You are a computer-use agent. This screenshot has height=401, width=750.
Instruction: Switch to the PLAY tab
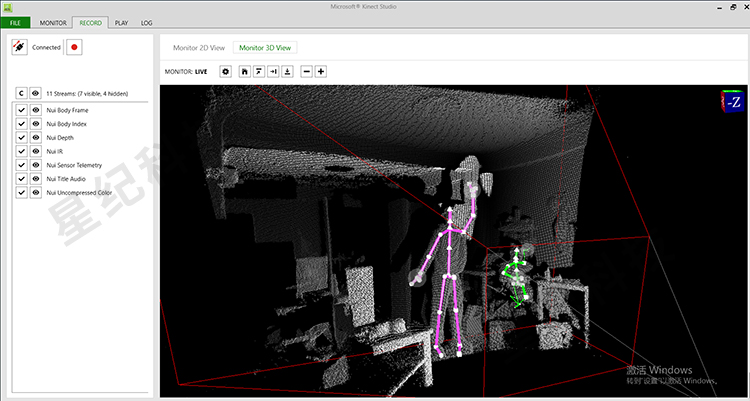(x=121, y=21)
